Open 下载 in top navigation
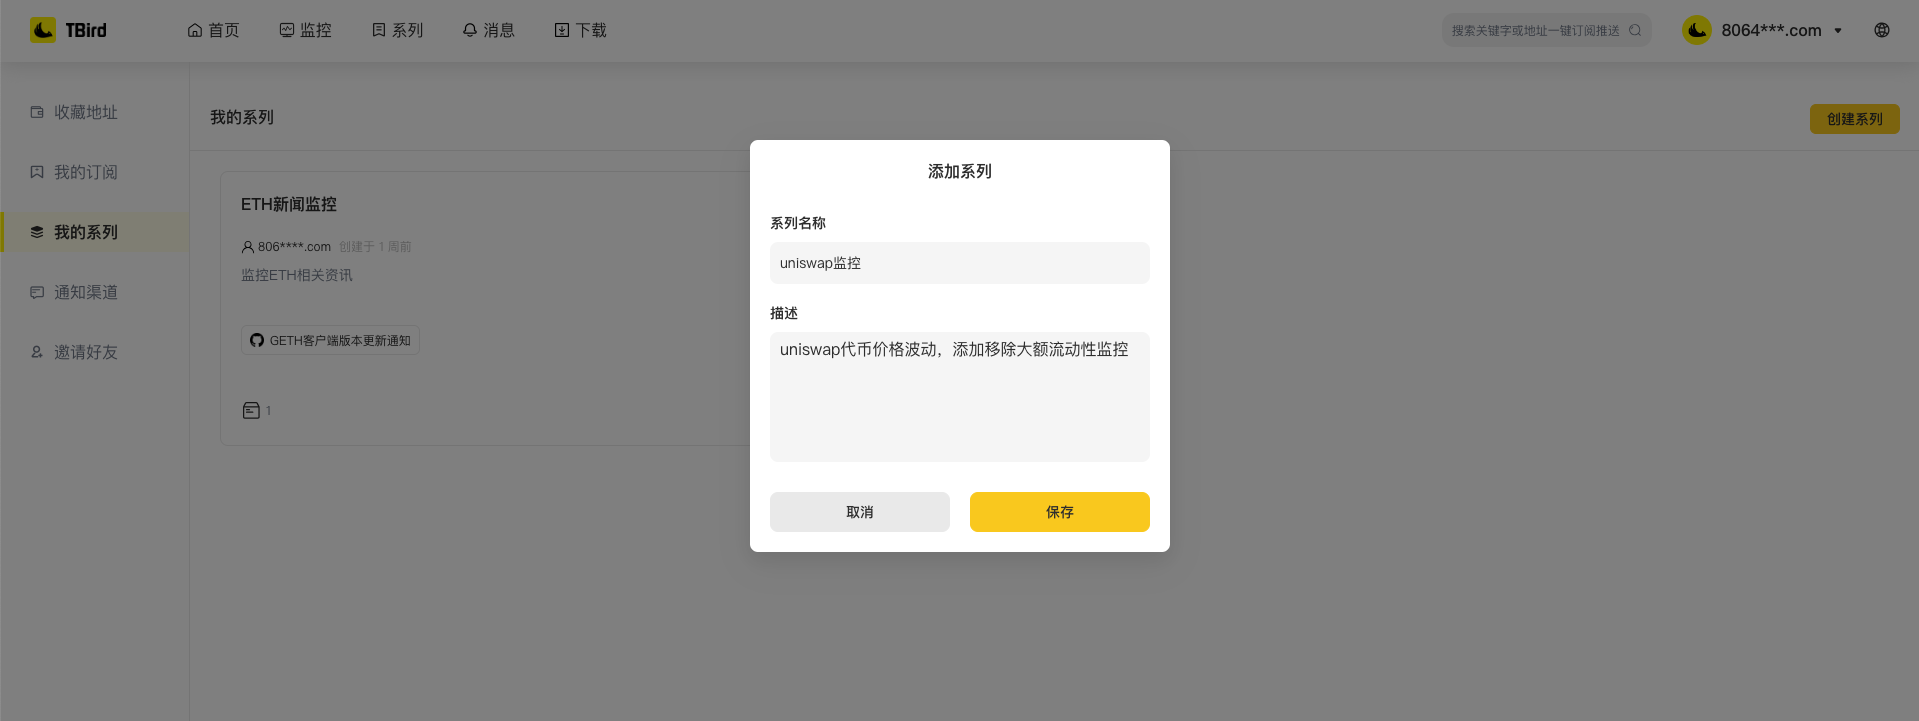This screenshot has height=721, width=1919. coord(580,30)
